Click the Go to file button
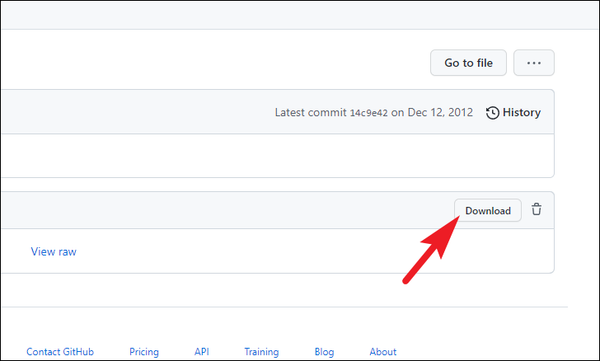The image size is (600, 361). click(x=468, y=63)
